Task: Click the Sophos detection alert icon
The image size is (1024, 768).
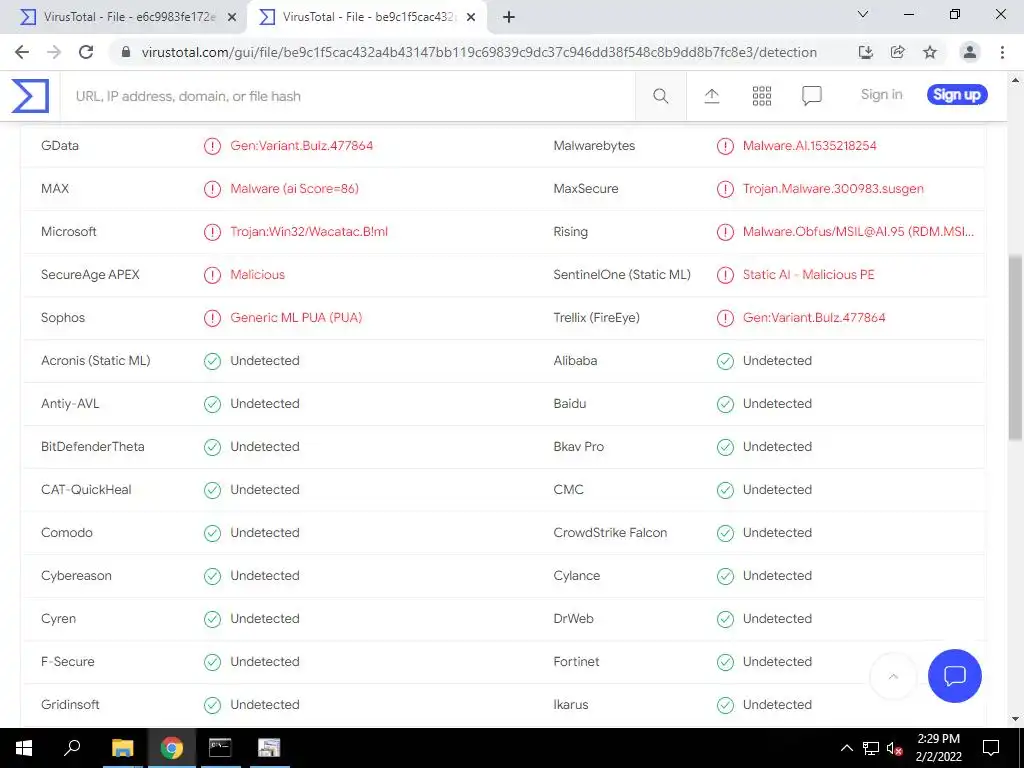Action: [x=212, y=318]
